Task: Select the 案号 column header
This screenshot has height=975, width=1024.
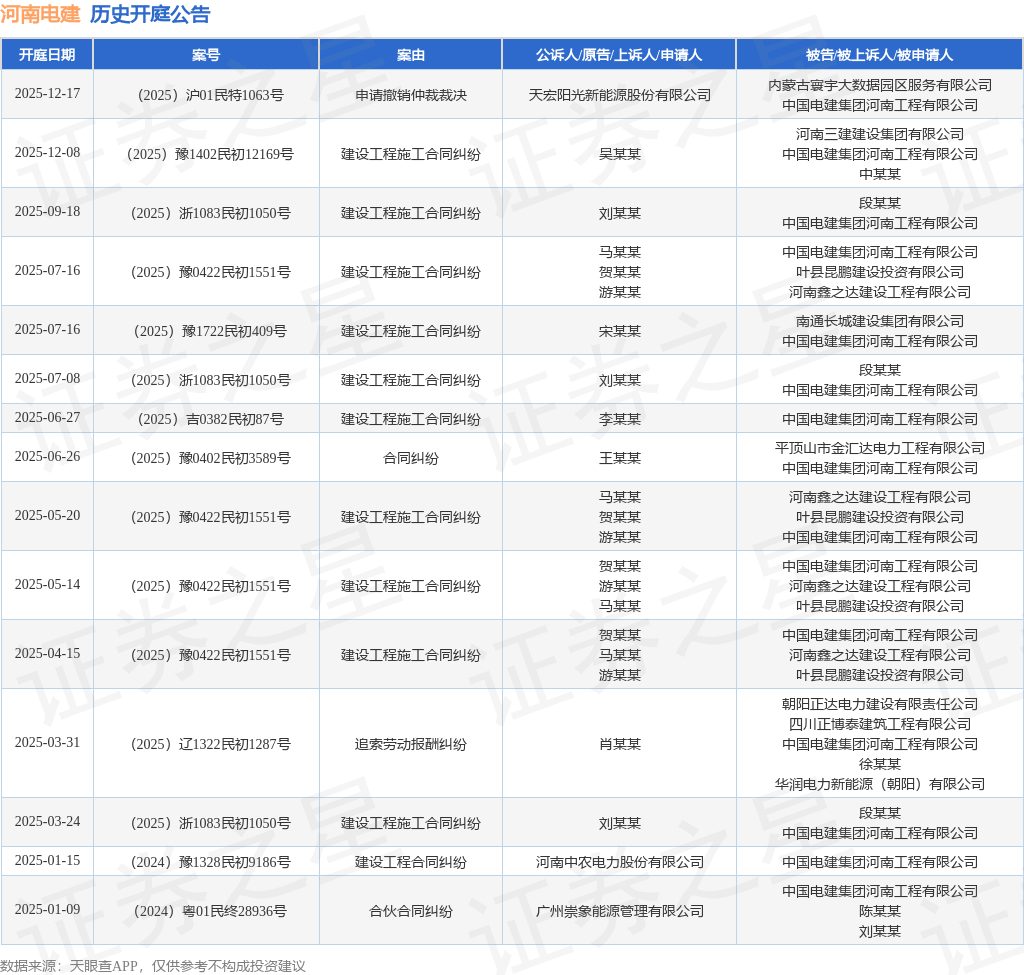Action: [206, 55]
